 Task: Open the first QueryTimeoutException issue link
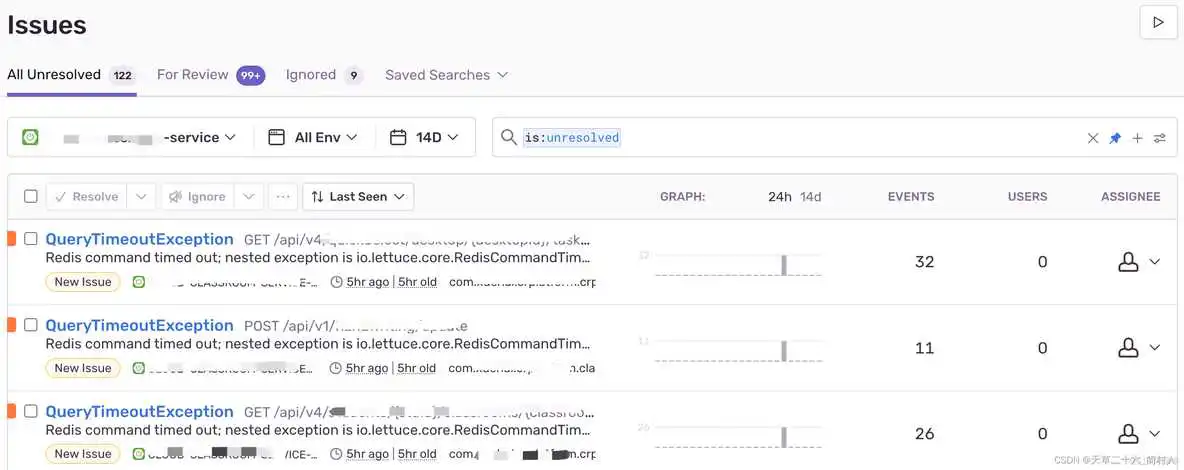[x=139, y=239]
